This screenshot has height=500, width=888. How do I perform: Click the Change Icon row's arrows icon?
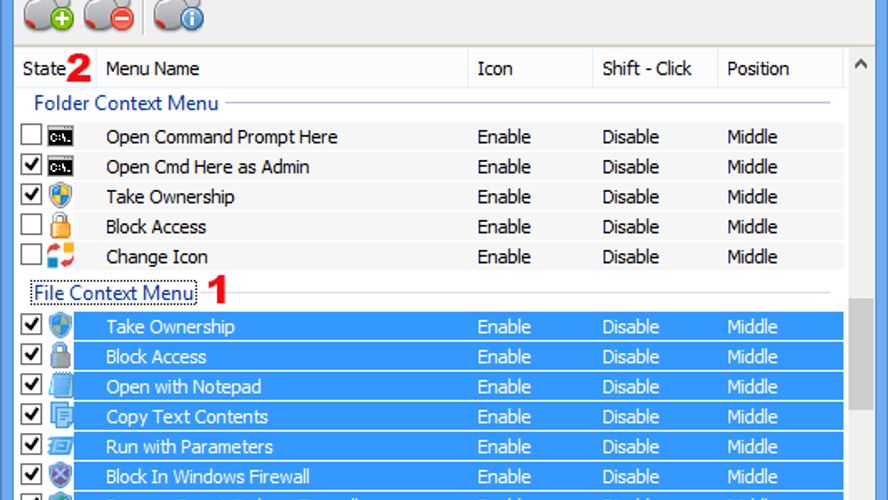point(60,255)
